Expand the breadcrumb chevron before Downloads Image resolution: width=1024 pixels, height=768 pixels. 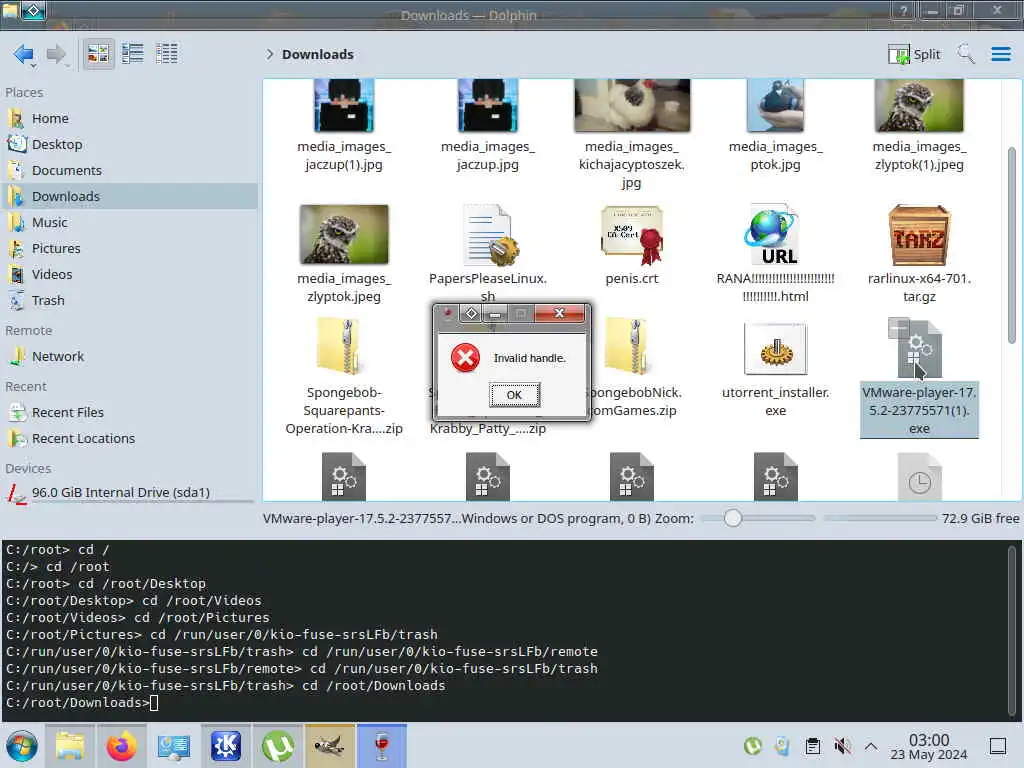pyautogui.click(x=269, y=54)
